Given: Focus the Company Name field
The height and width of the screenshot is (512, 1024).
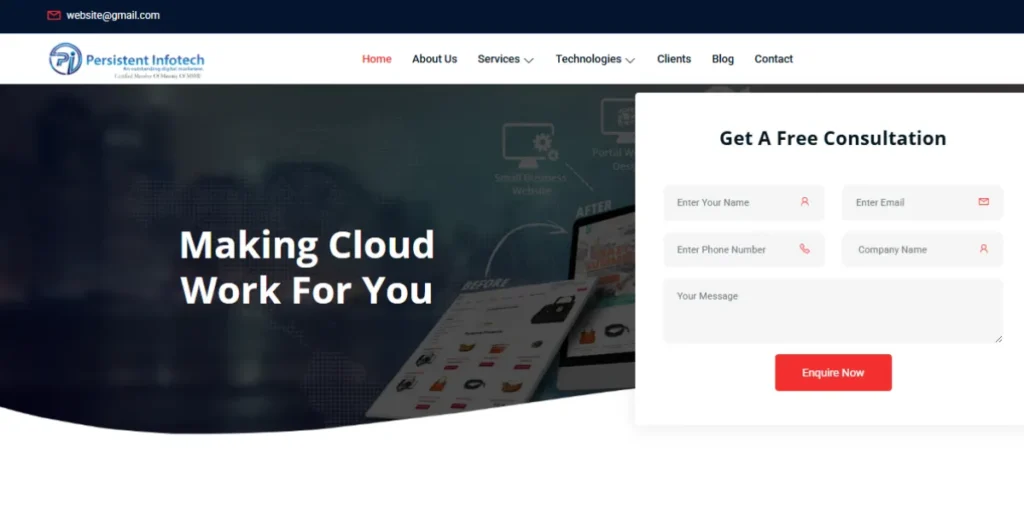Looking at the screenshot, I should pos(922,249).
